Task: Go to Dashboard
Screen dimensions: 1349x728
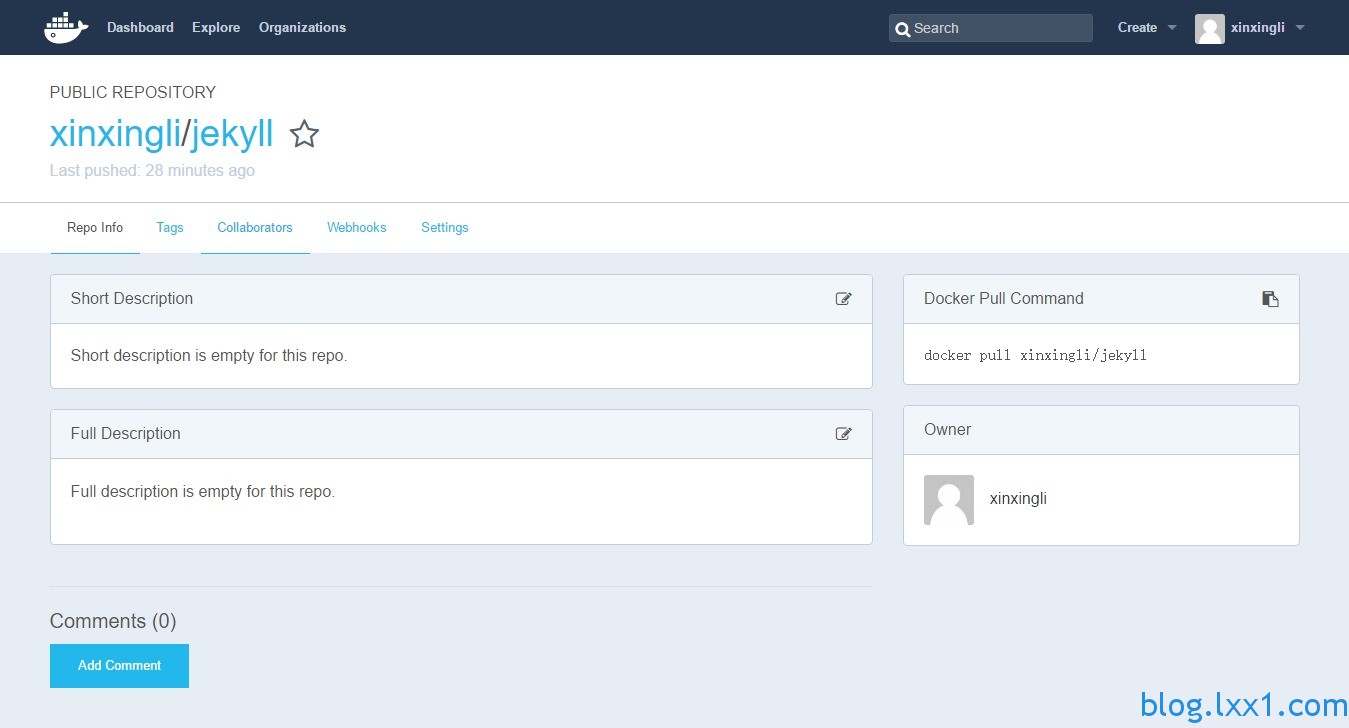Action: (x=140, y=28)
